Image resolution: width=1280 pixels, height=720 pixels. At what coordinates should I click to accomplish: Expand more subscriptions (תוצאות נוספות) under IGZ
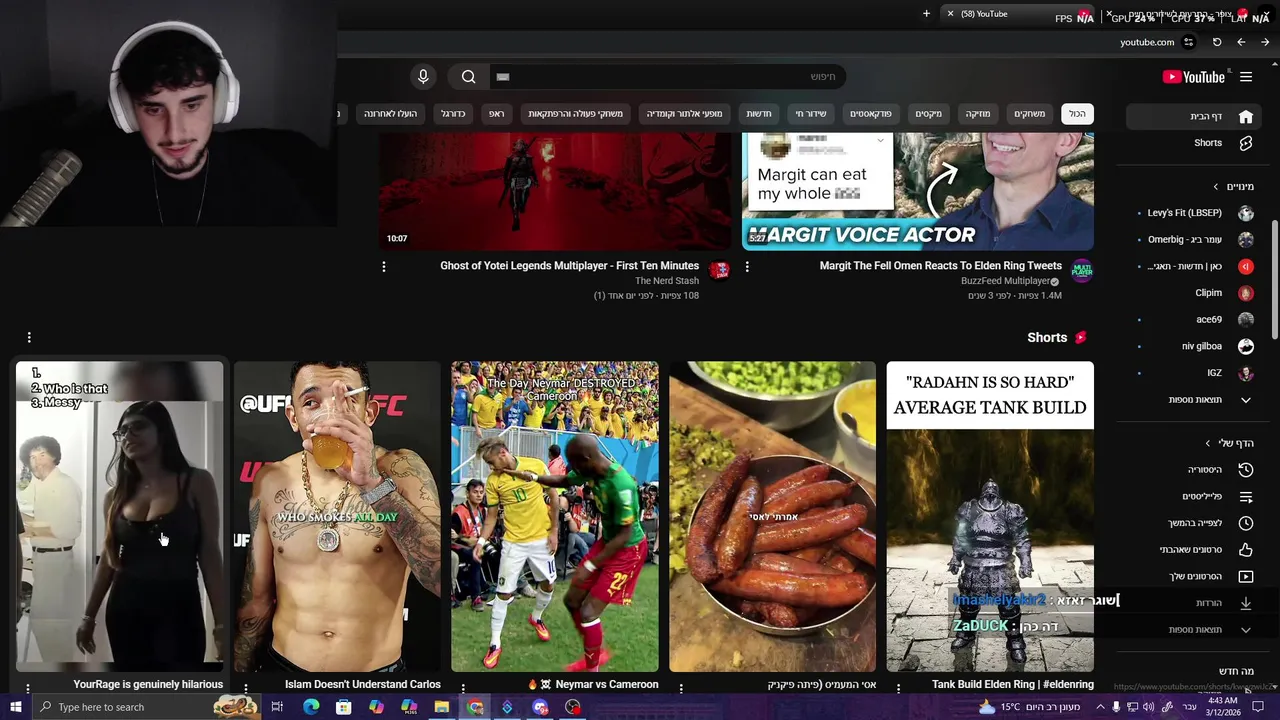click(1194, 400)
